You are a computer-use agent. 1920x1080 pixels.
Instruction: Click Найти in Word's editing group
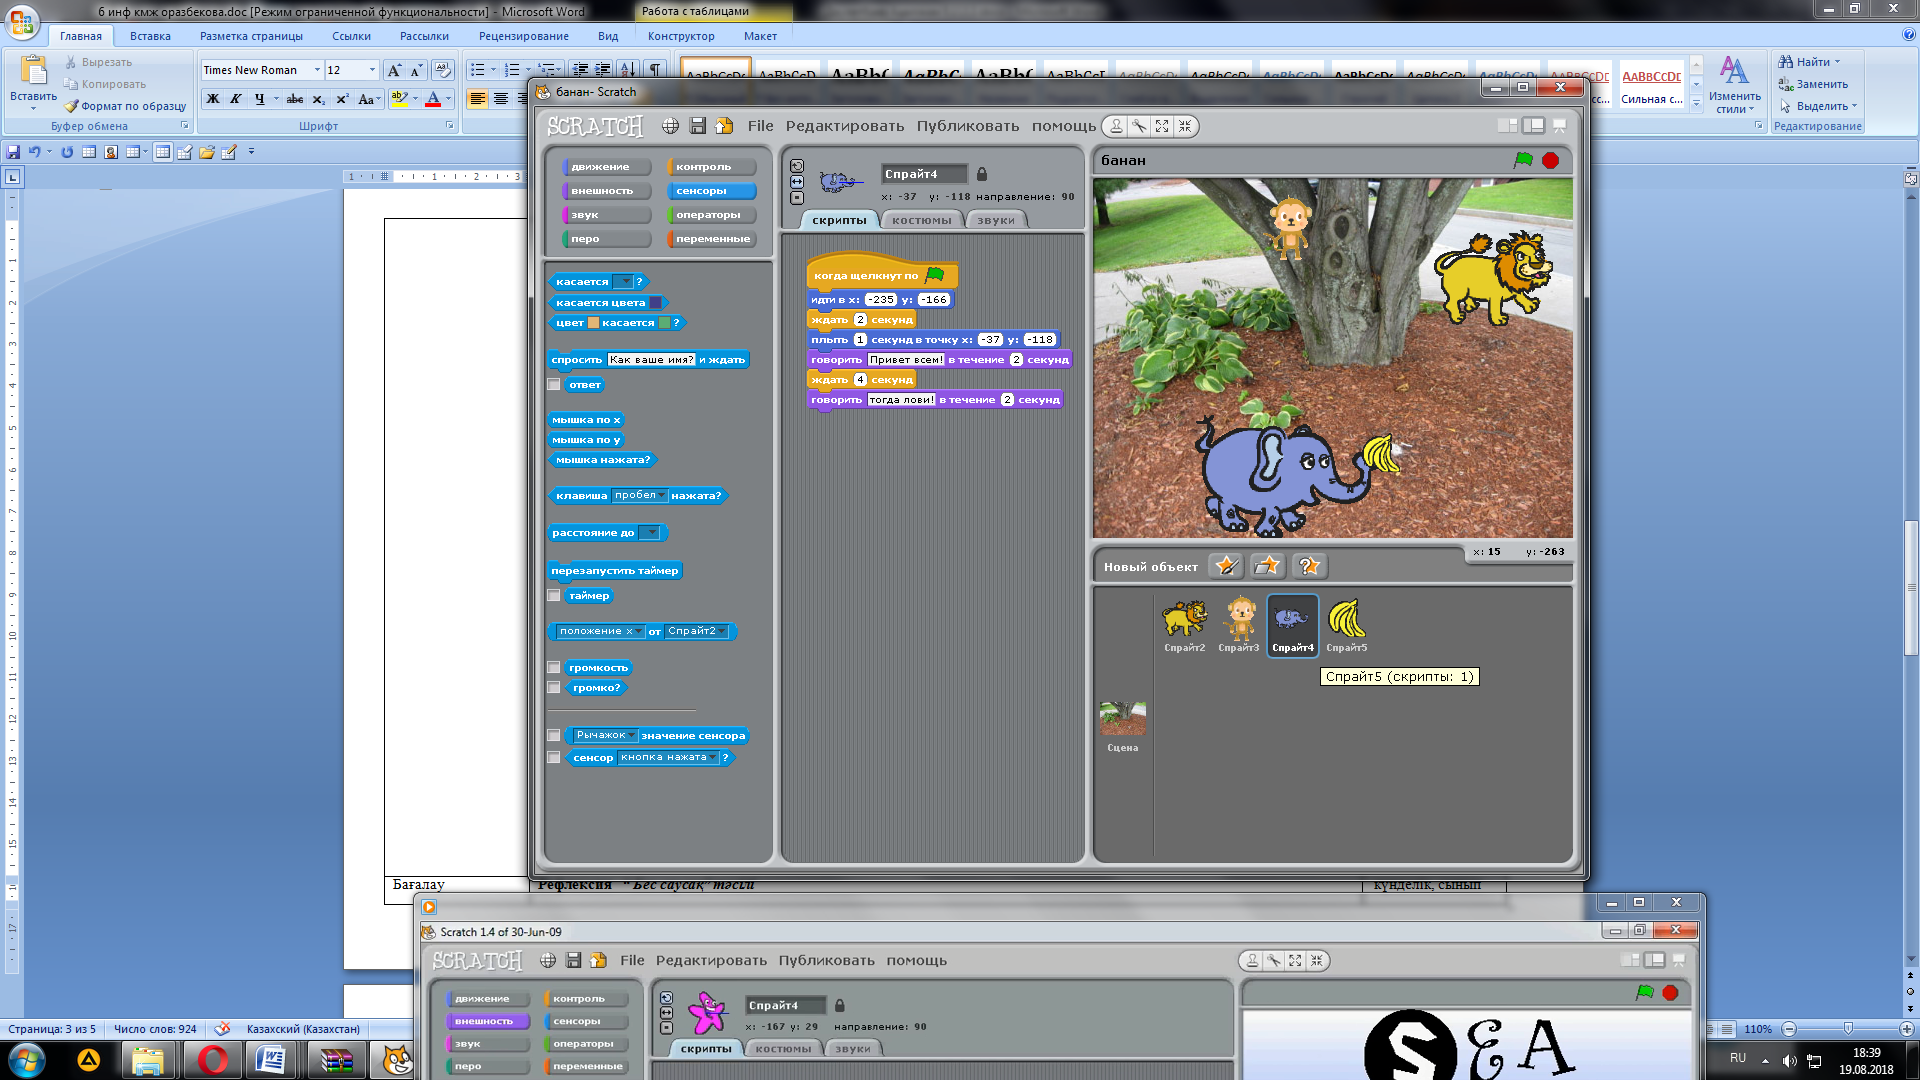(x=1809, y=62)
